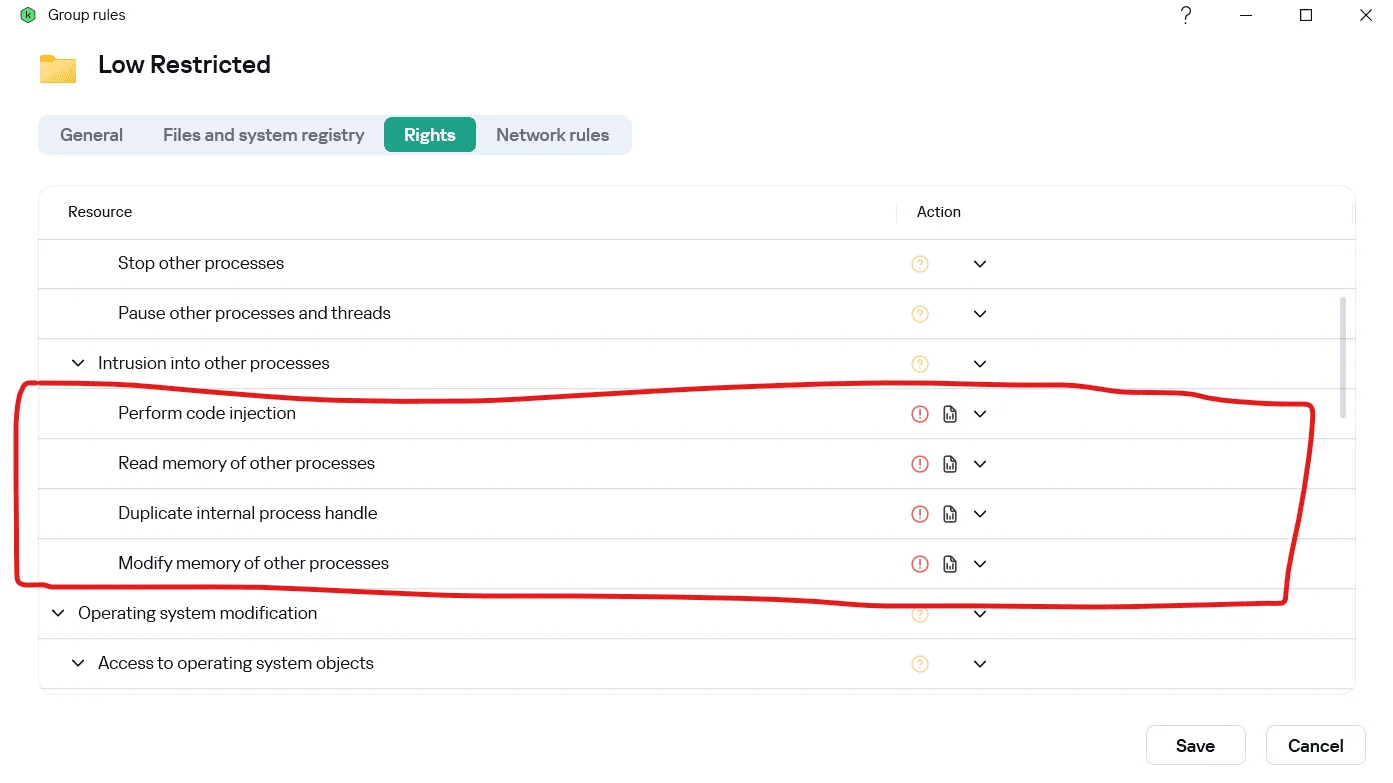Click the action icon for Access to operating system objects

click(920, 664)
